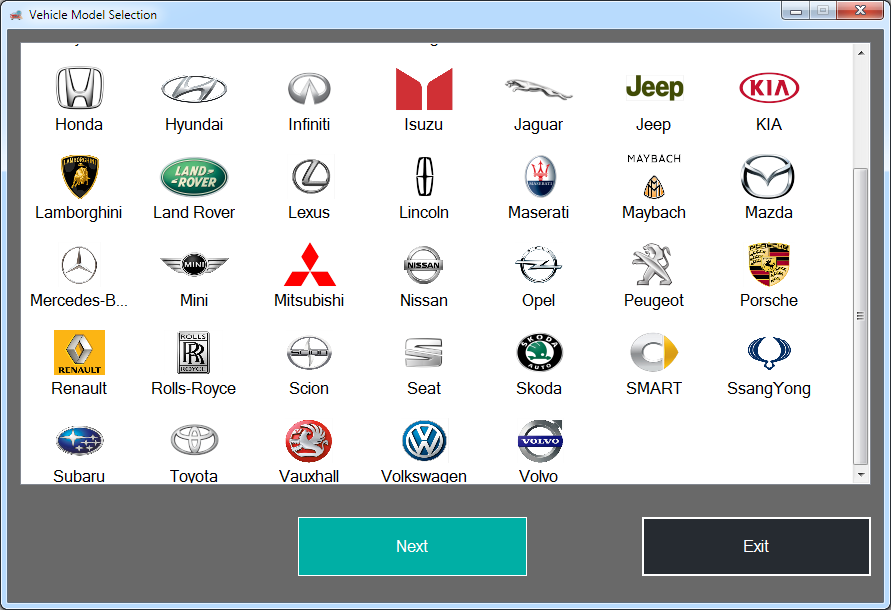Screen dimensions: 891x610
Task: Click the "Lamborghini" text label
Action: coord(78,213)
